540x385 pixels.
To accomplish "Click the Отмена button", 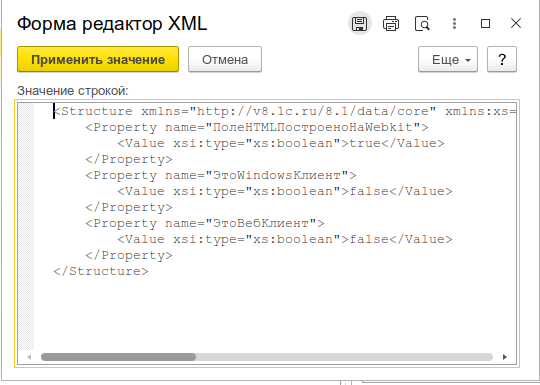I will click(x=225, y=59).
